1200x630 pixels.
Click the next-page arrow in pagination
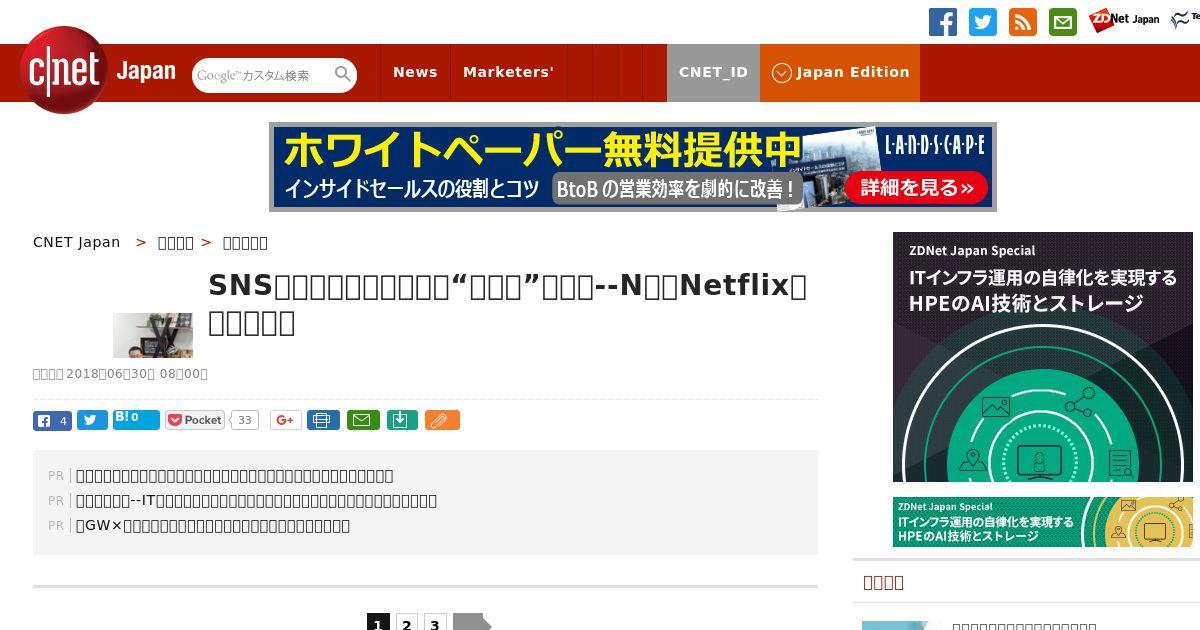click(472, 622)
